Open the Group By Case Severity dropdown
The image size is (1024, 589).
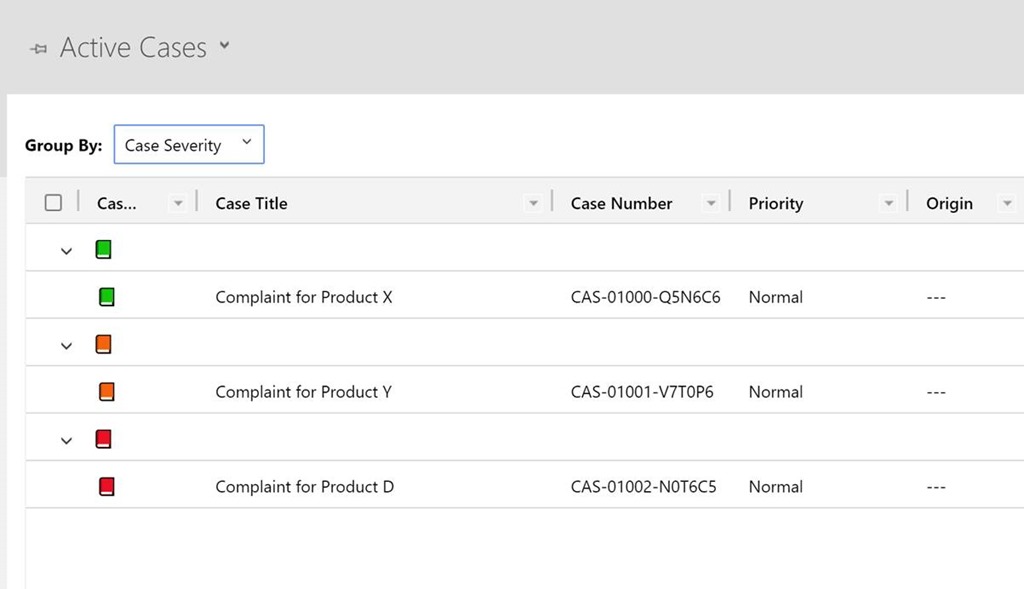189,145
